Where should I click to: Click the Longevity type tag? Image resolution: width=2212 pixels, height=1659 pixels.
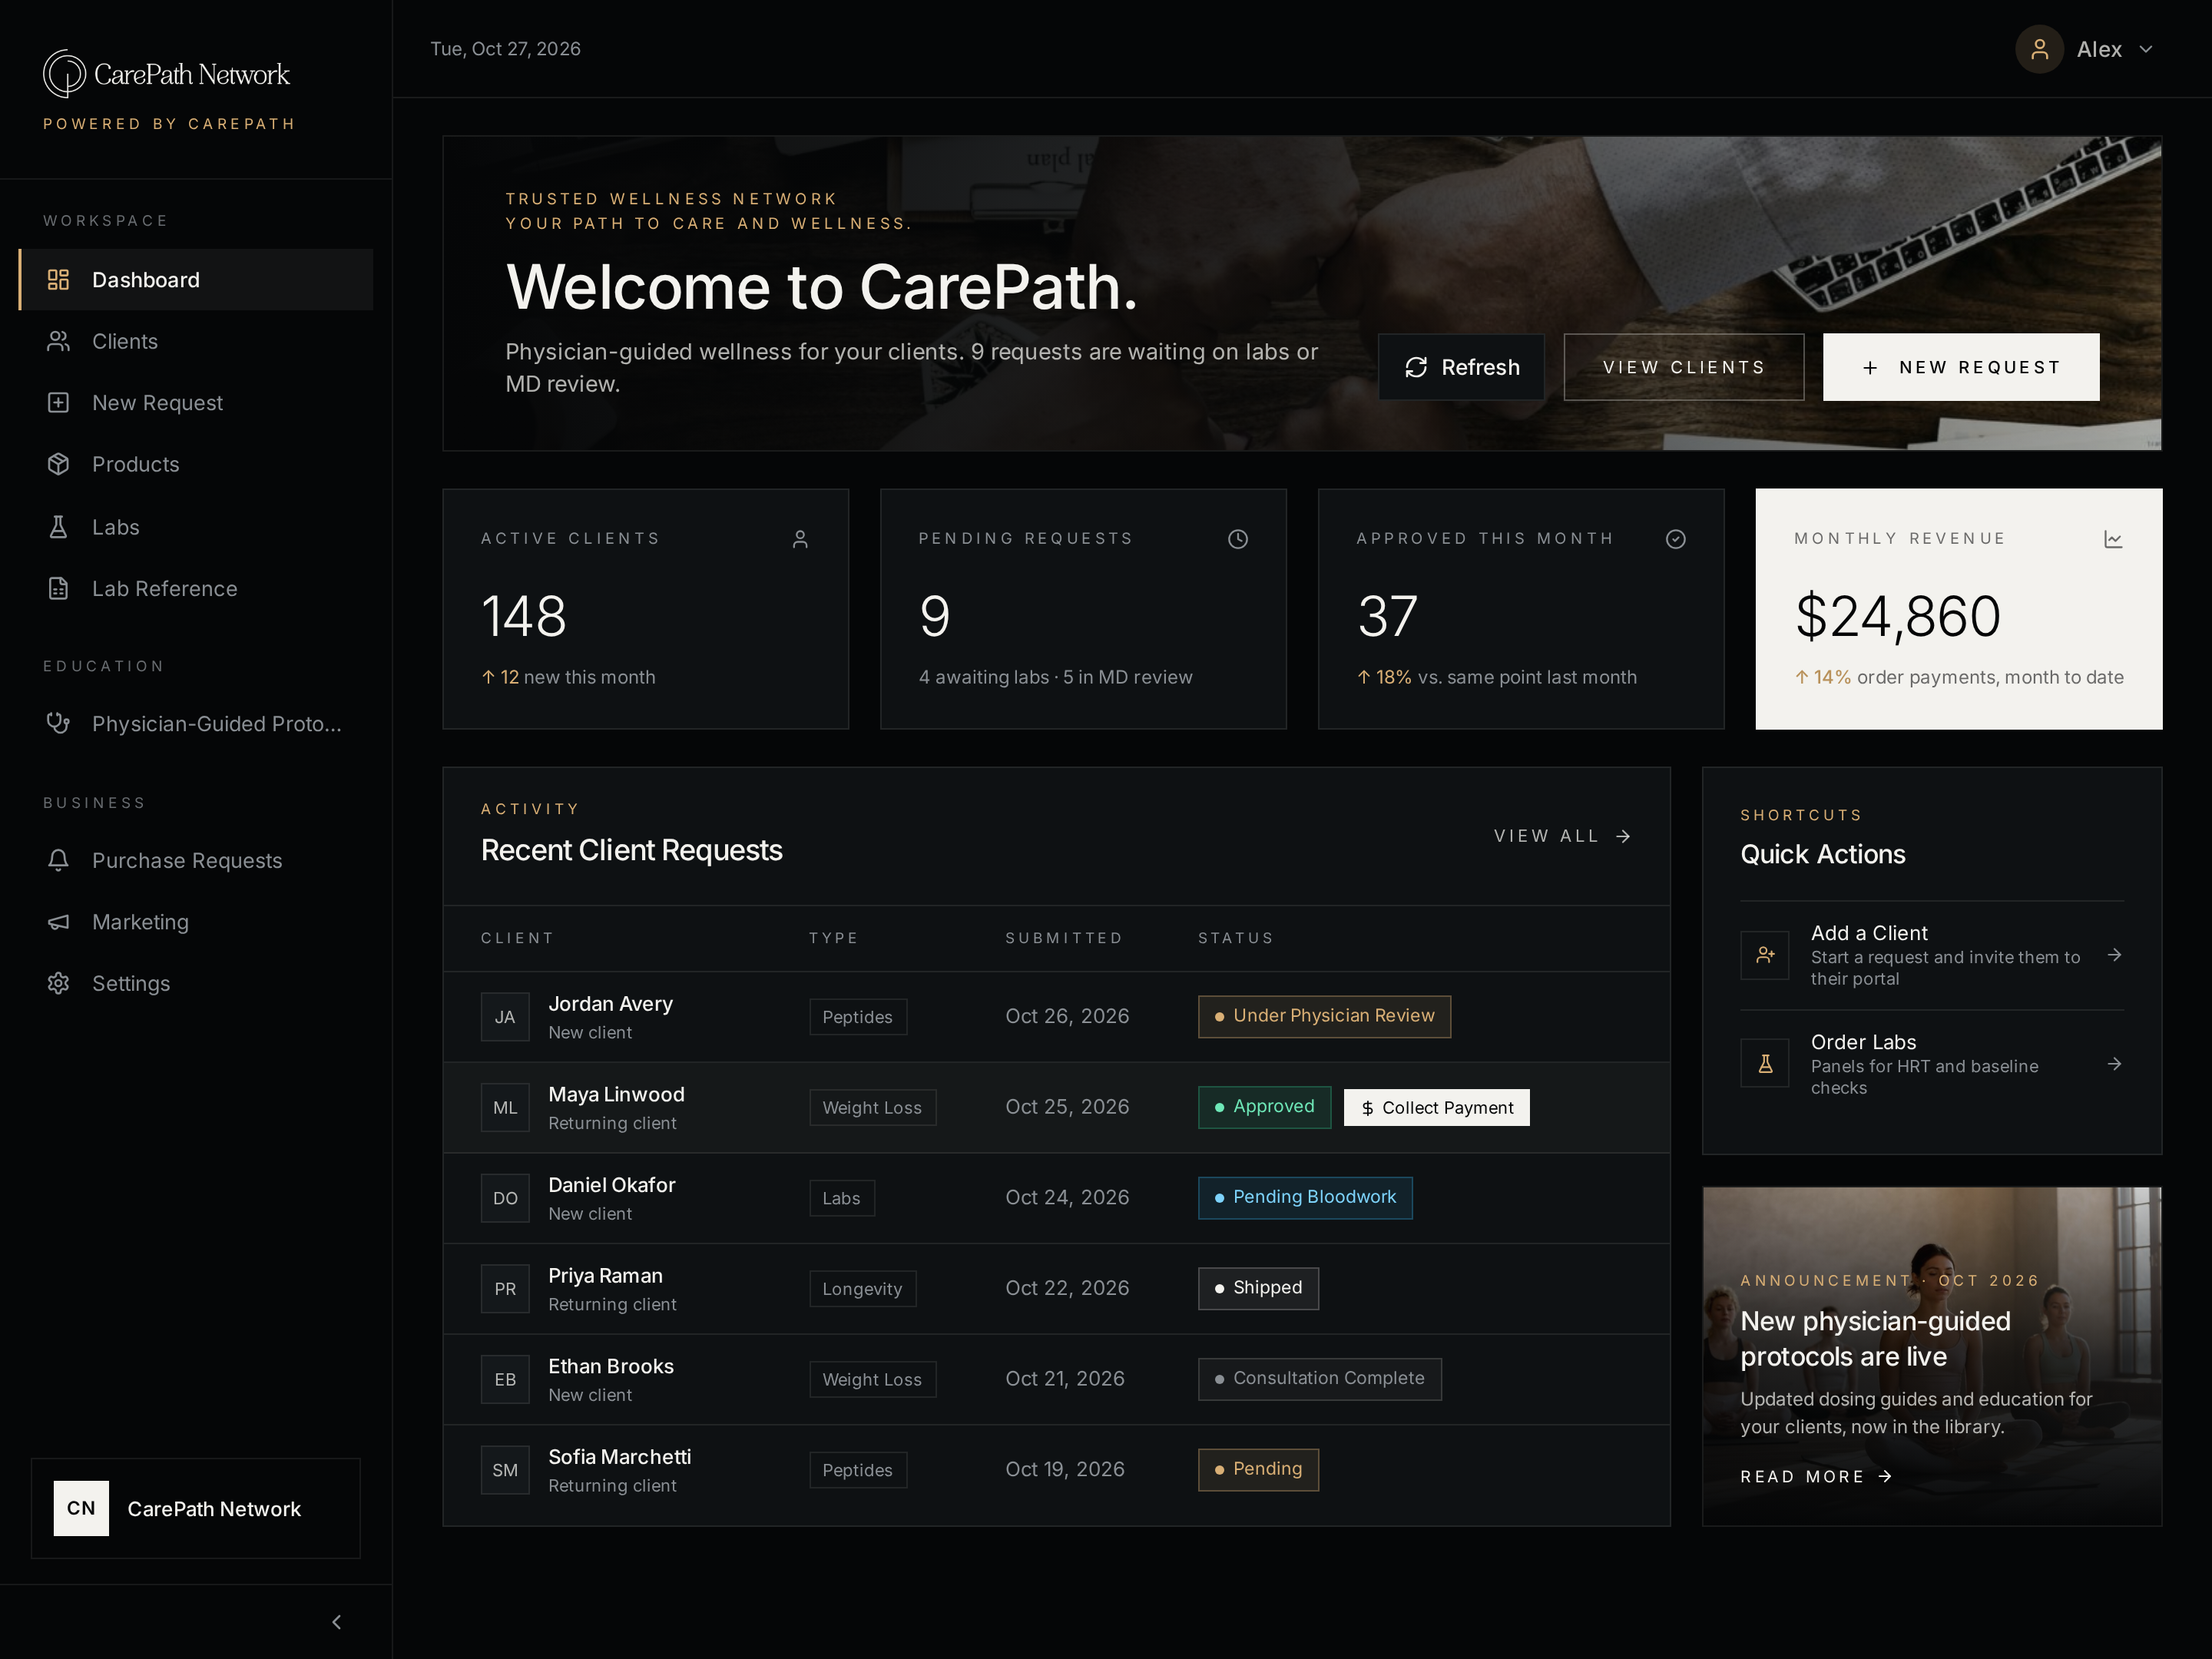(x=862, y=1288)
